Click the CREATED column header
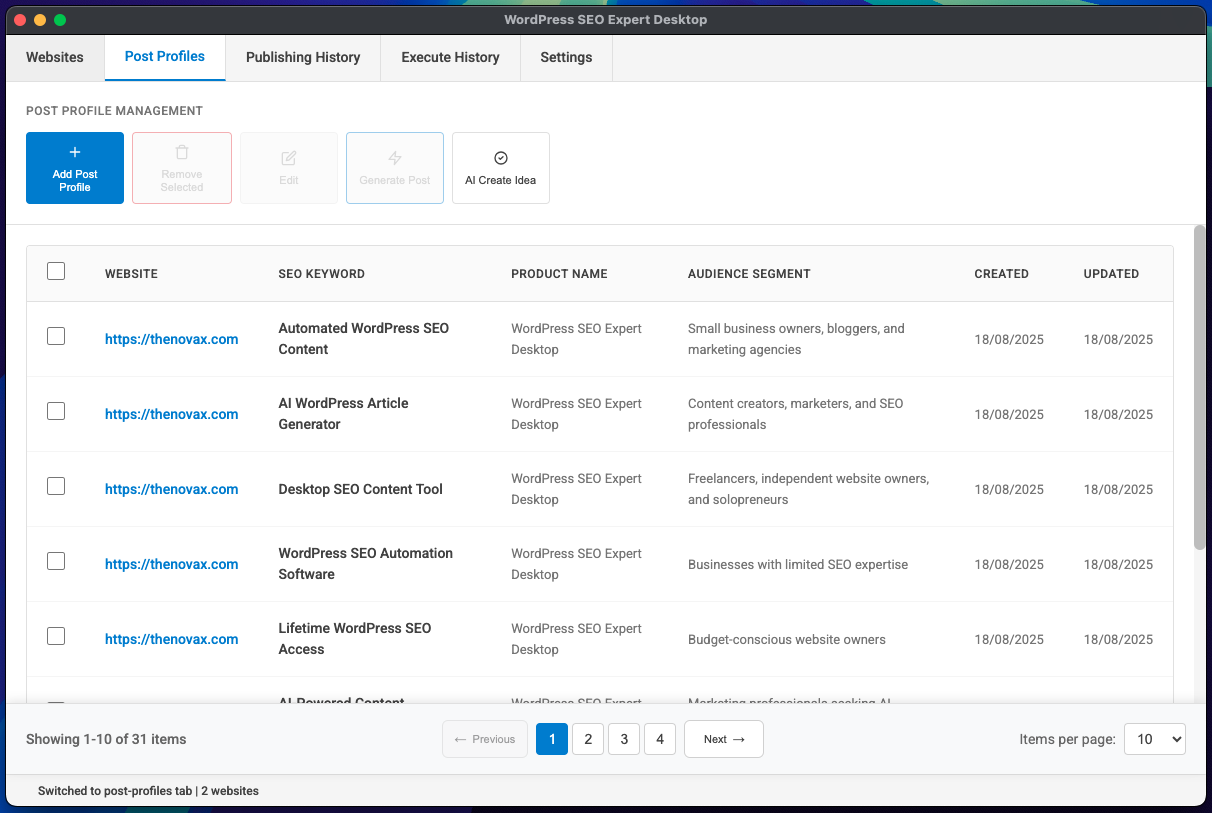This screenshot has width=1212, height=813. pos(1001,274)
